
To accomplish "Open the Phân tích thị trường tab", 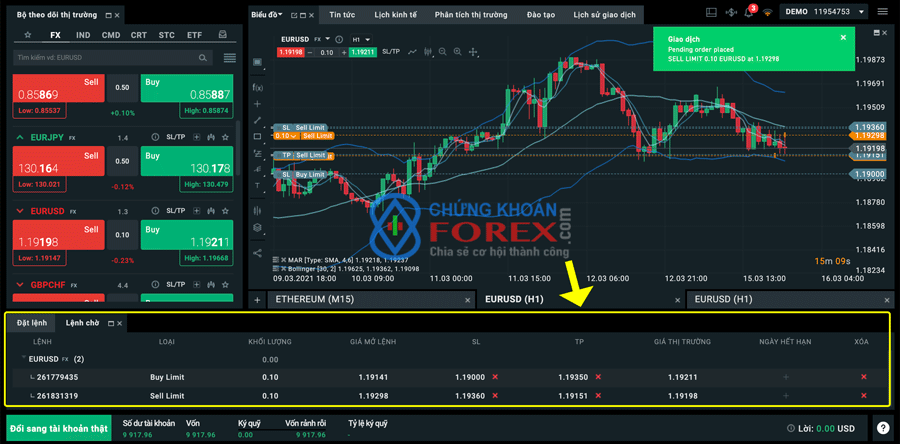I will (471, 15).
